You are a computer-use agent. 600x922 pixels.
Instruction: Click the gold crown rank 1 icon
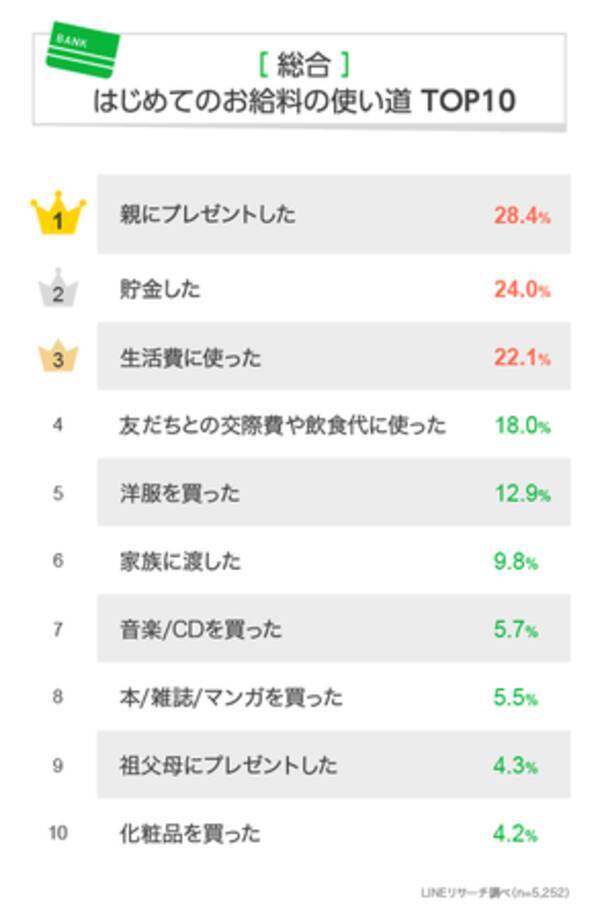coord(58,215)
